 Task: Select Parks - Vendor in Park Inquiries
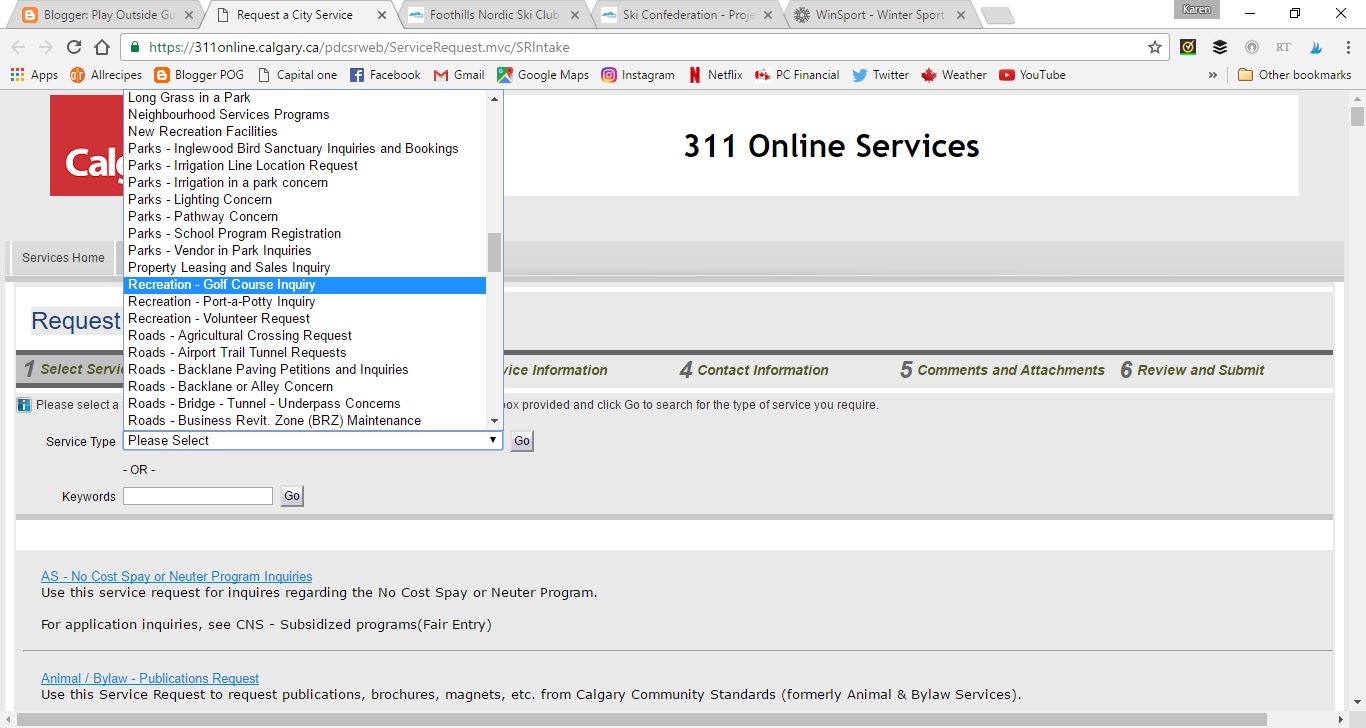pyautogui.click(x=305, y=251)
